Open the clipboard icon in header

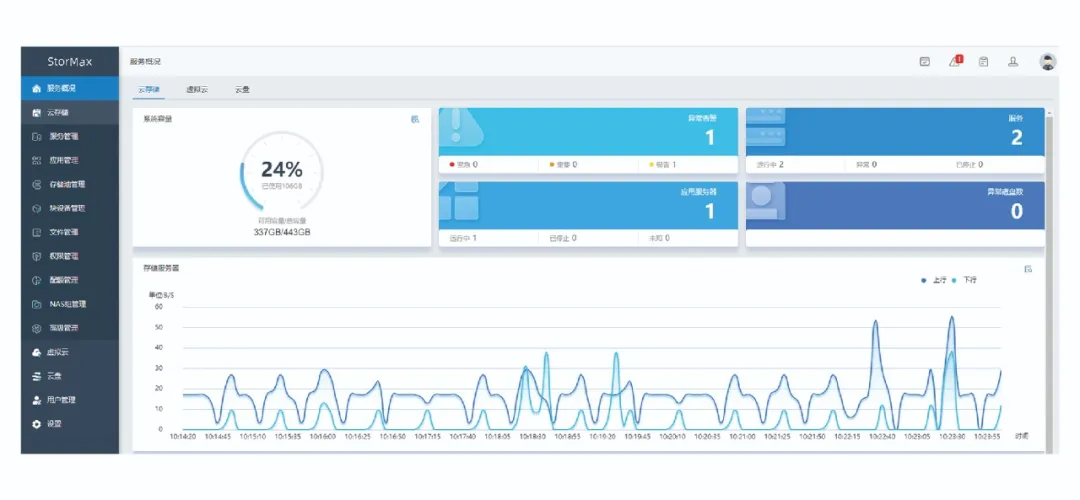pyautogui.click(x=983, y=62)
